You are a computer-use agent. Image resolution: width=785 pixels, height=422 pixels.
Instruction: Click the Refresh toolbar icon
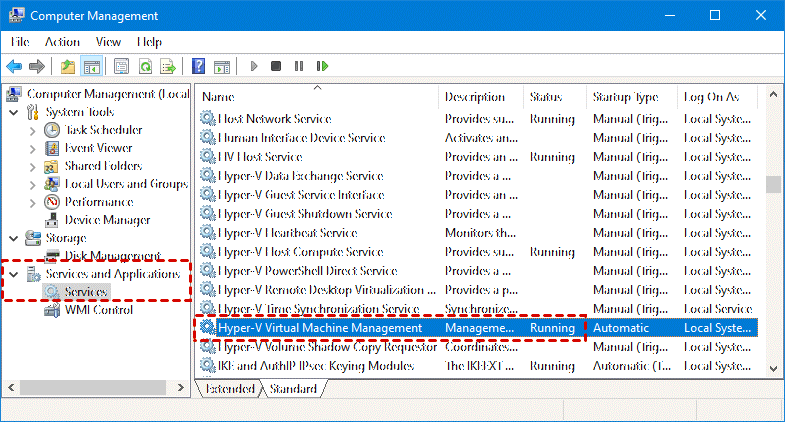tap(145, 66)
